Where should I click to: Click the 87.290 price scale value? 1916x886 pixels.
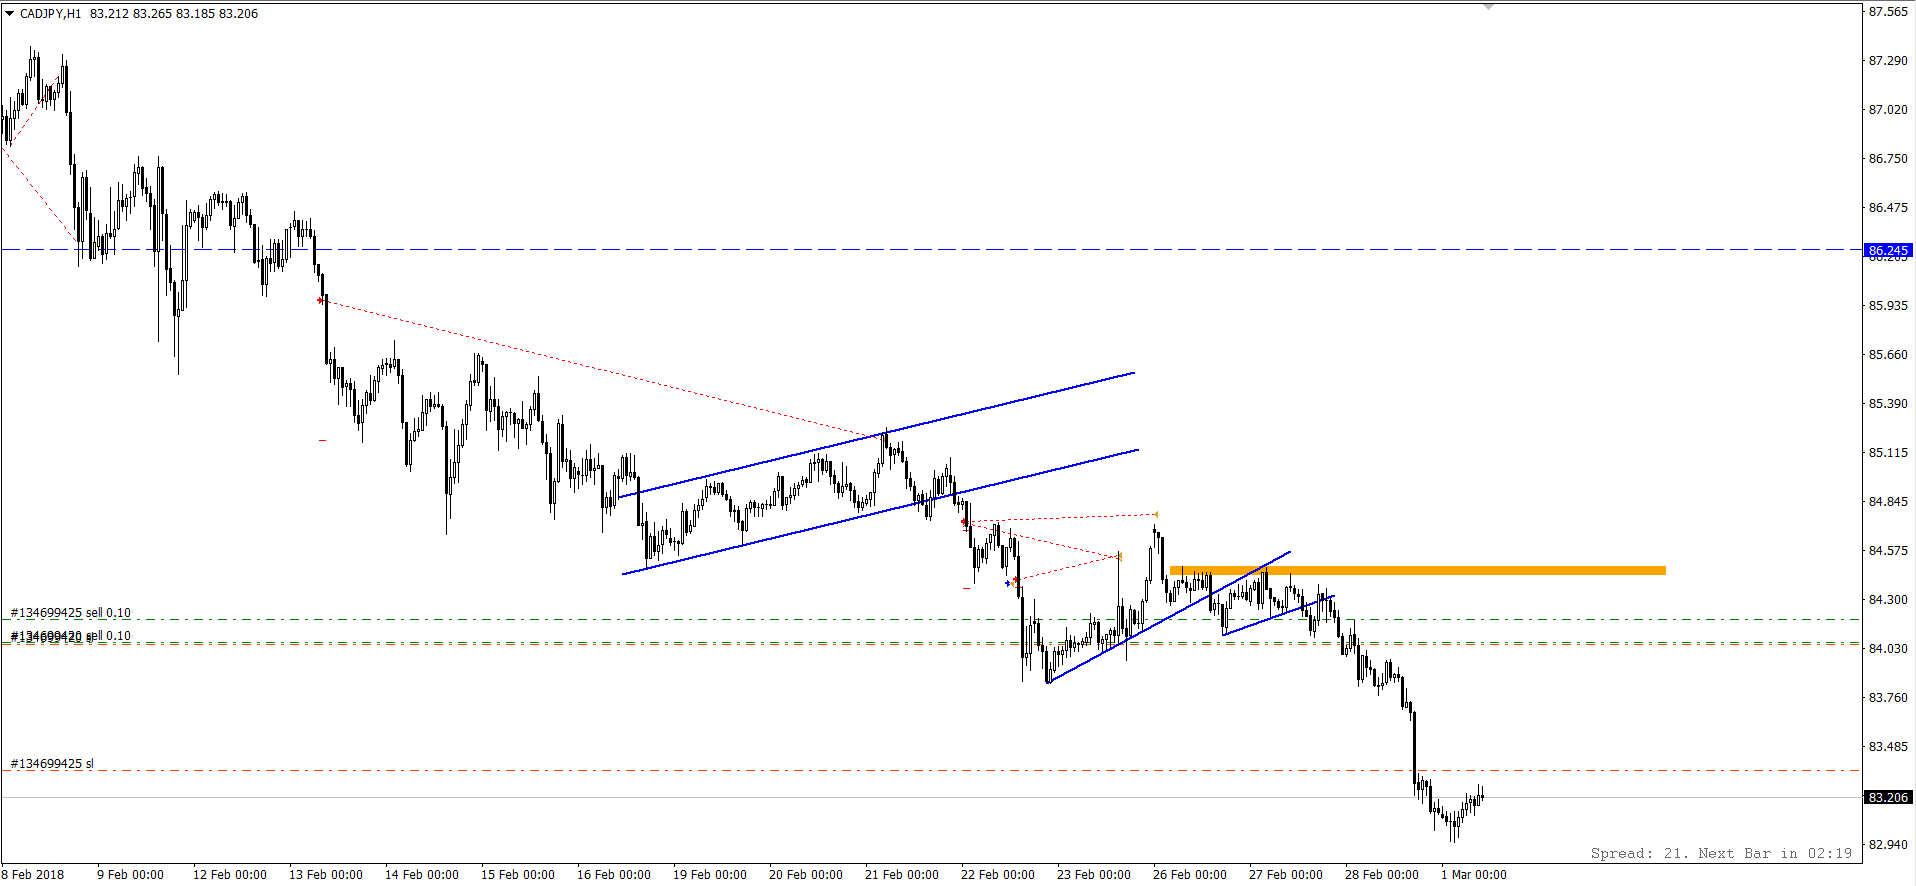pyautogui.click(x=1888, y=61)
